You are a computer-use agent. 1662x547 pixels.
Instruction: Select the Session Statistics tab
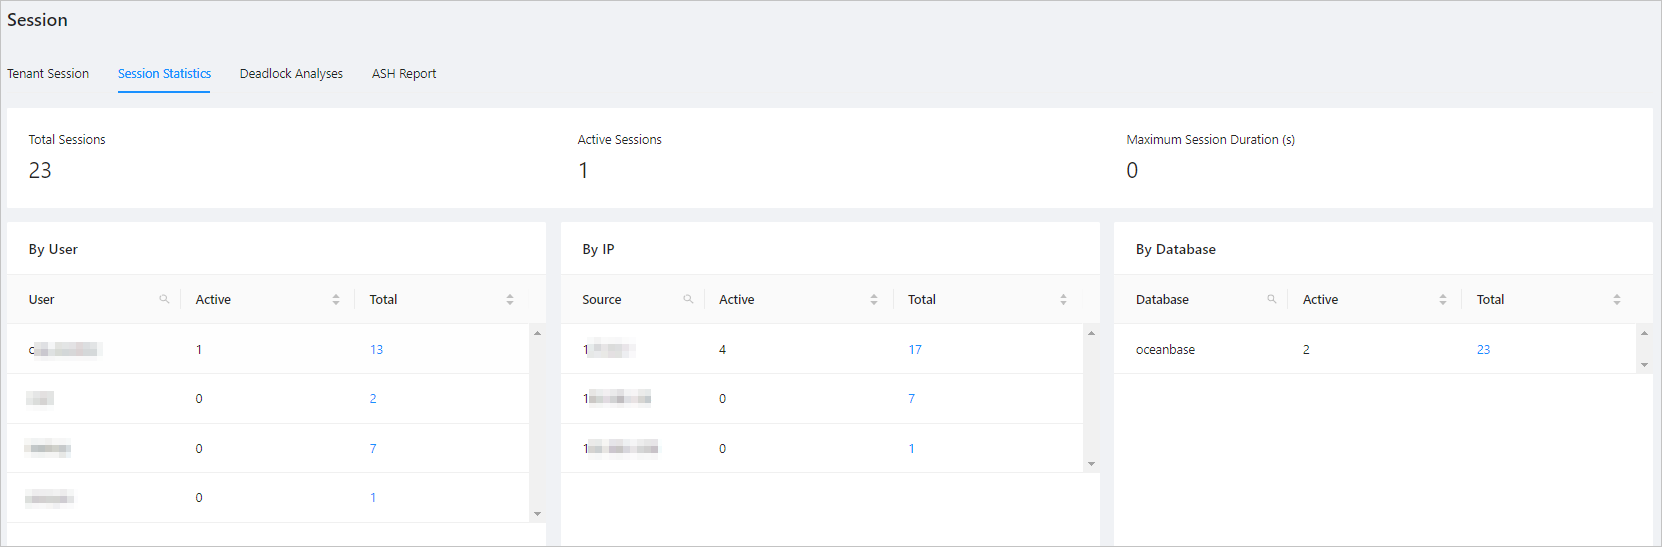tap(164, 74)
